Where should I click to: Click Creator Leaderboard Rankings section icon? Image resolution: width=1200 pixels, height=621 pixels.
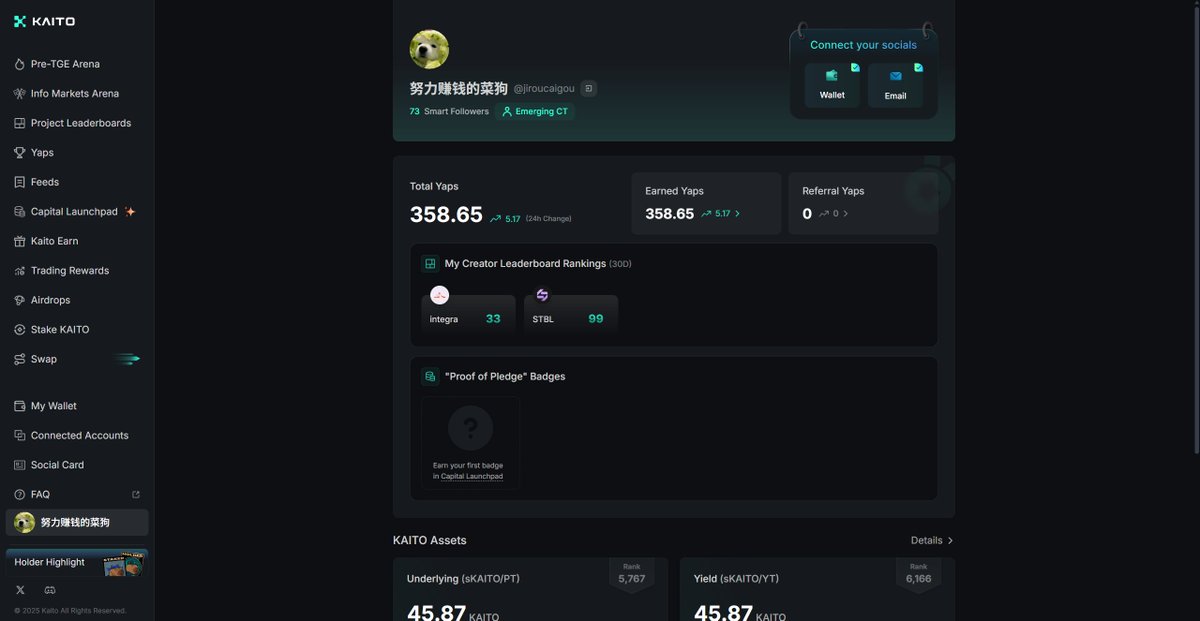(430, 264)
